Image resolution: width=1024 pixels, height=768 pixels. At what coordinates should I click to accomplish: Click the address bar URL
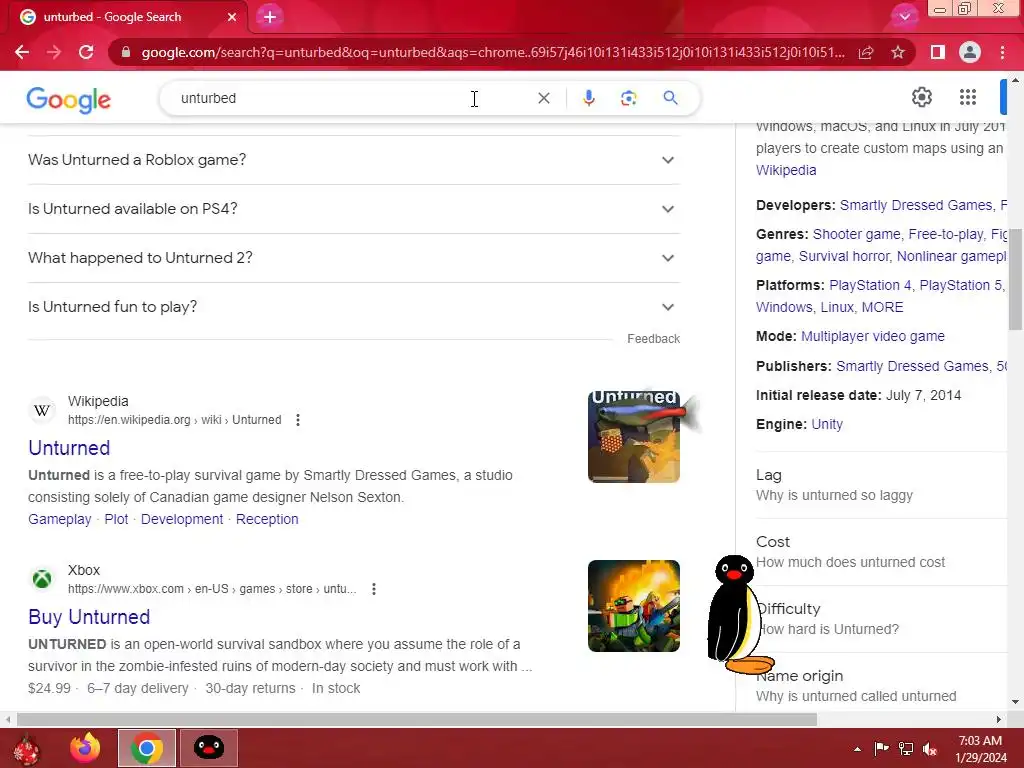(x=493, y=52)
